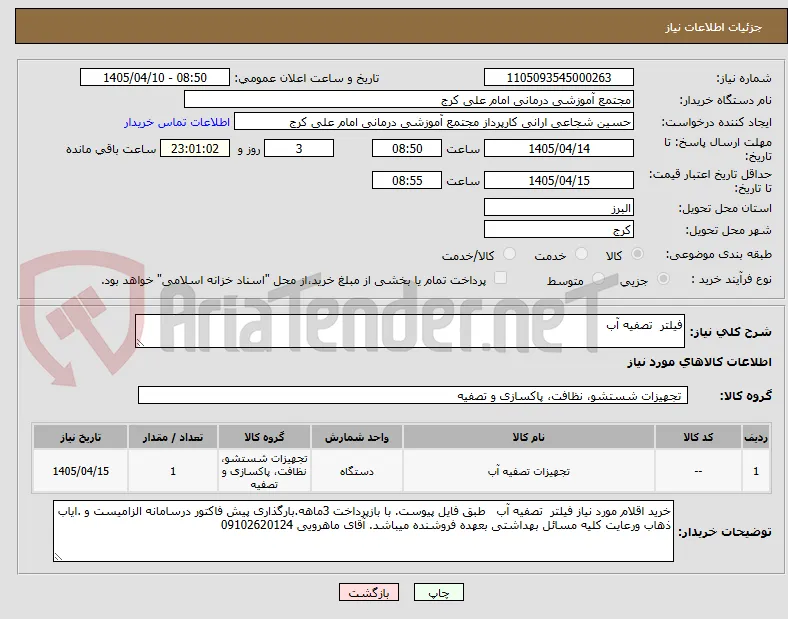Image resolution: width=788 pixels, height=619 pixels.
Task: Click the اطلاعات کالاهای مورد نیاز heading
Action: (x=699, y=362)
